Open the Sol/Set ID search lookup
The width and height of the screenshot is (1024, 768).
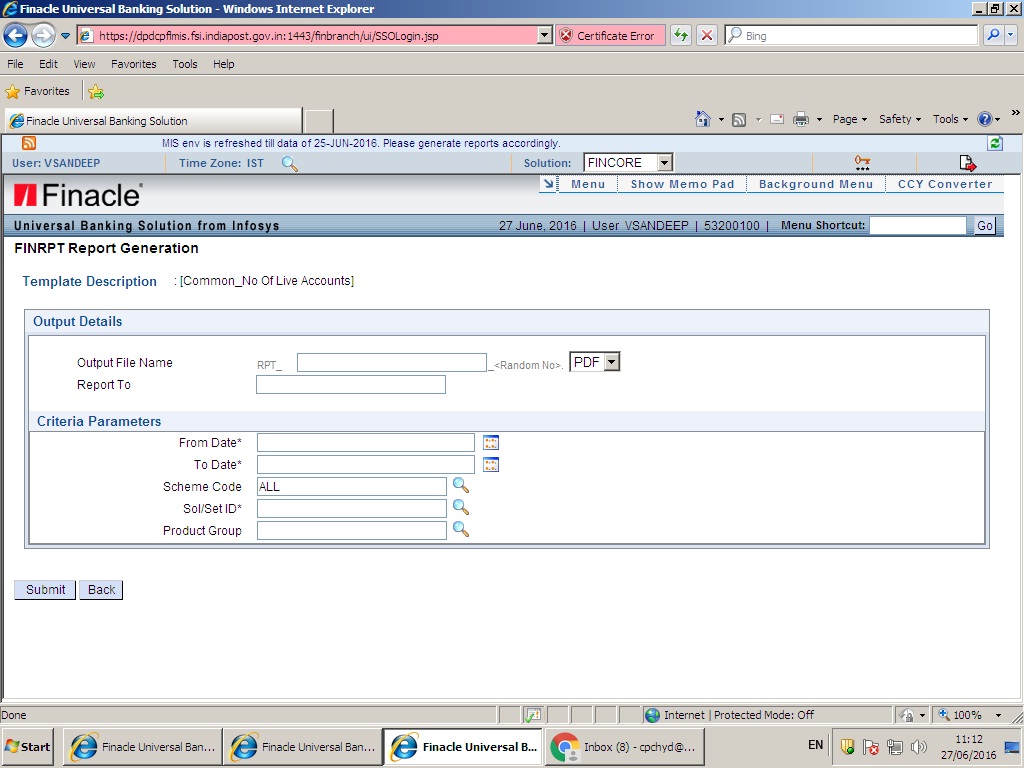click(x=461, y=508)
